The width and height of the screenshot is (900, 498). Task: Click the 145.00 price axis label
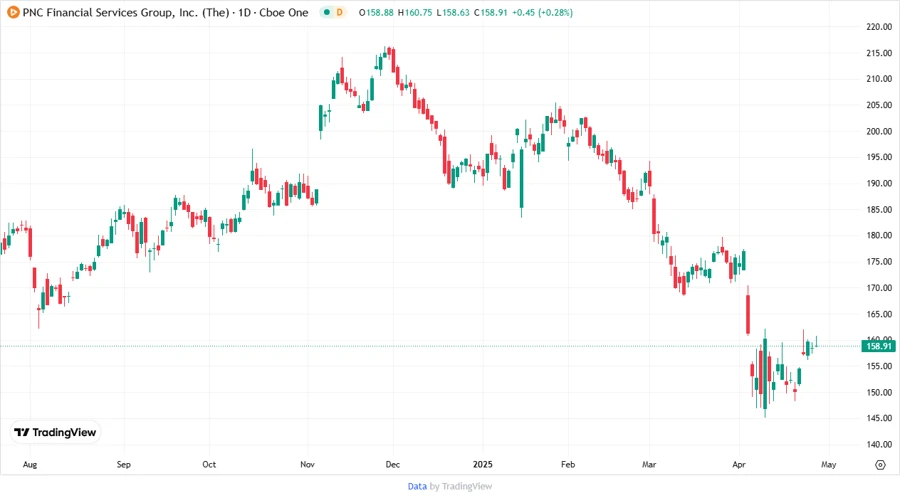[x=879, y=418]
